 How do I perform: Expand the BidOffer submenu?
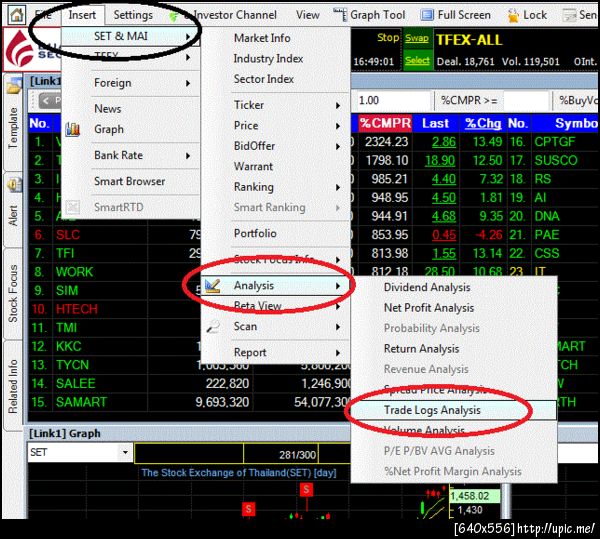pyautogui.click(x=276, y=146)
